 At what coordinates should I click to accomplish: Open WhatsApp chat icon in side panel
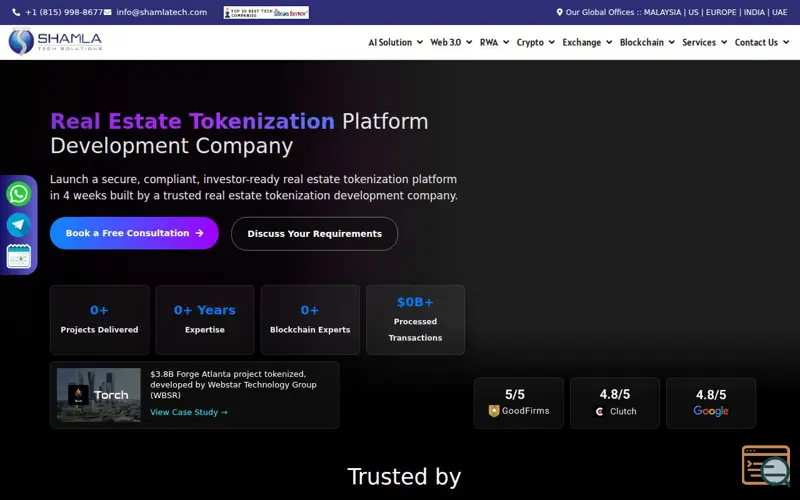19,194
